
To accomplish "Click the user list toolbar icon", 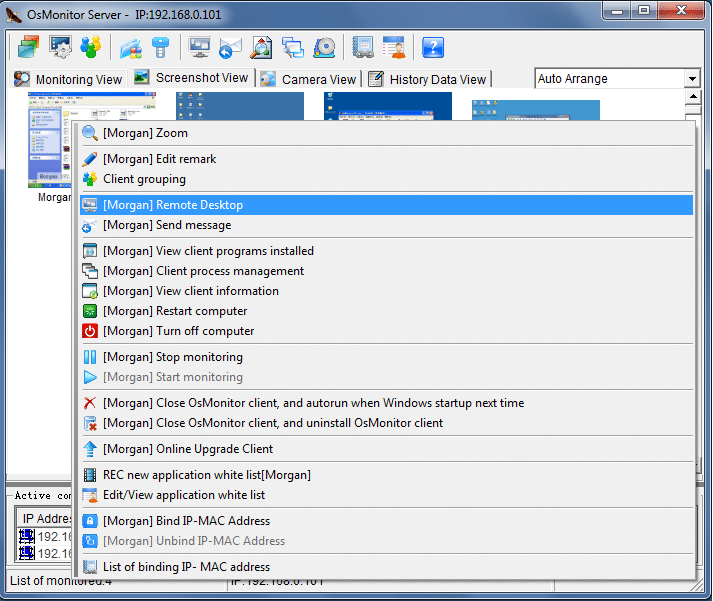I will click(394, 47).
